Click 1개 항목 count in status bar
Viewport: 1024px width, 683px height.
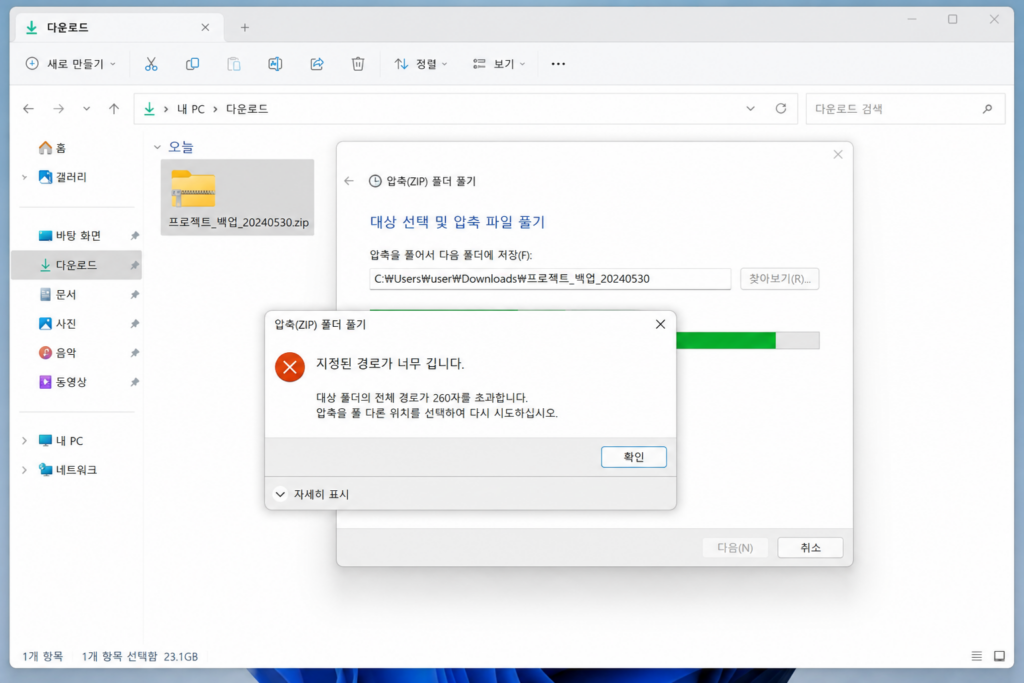[x=42, y=656]
